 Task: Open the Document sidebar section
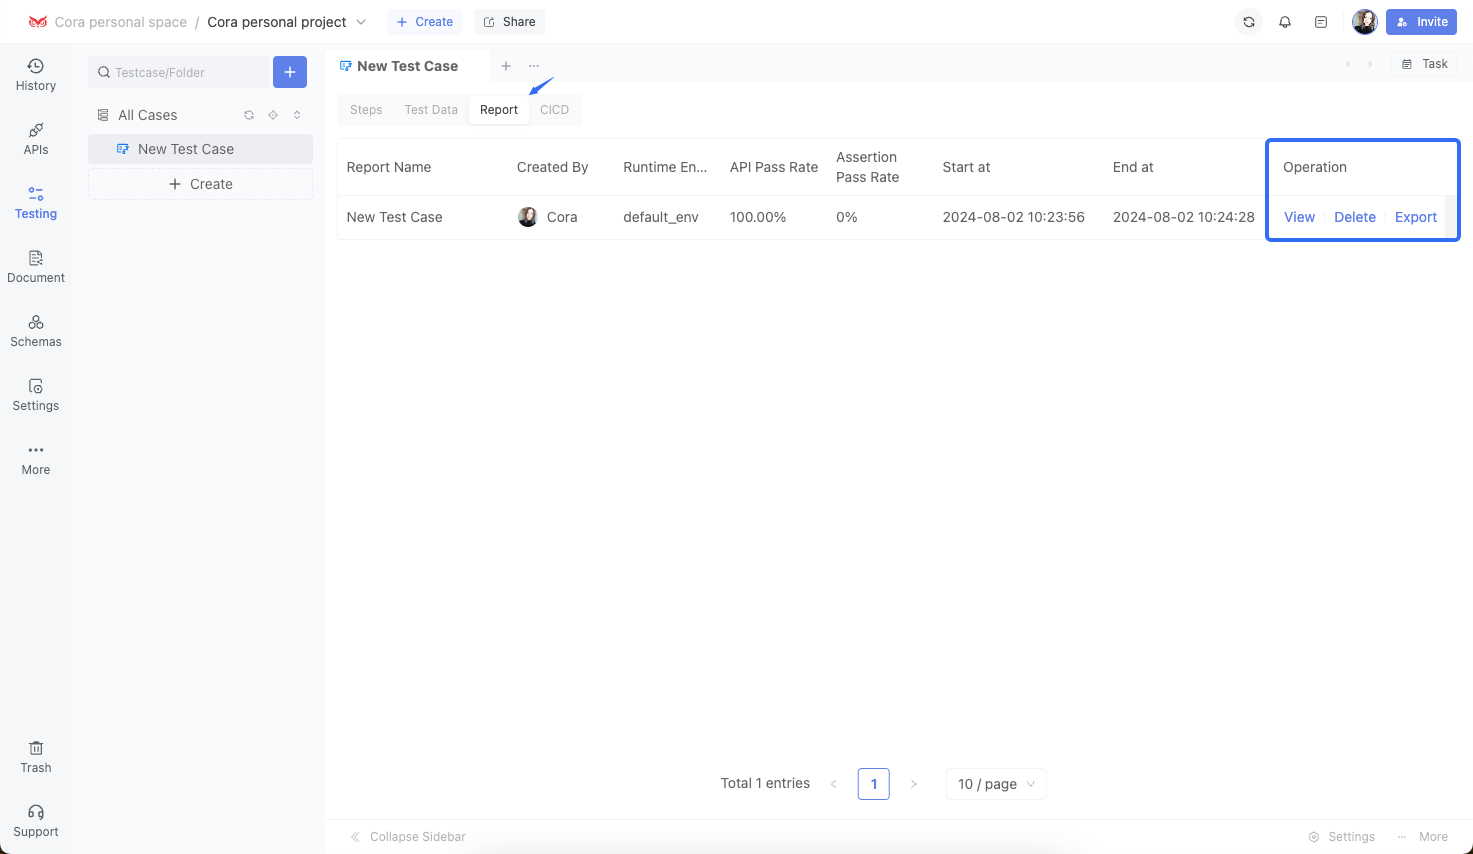36,267
